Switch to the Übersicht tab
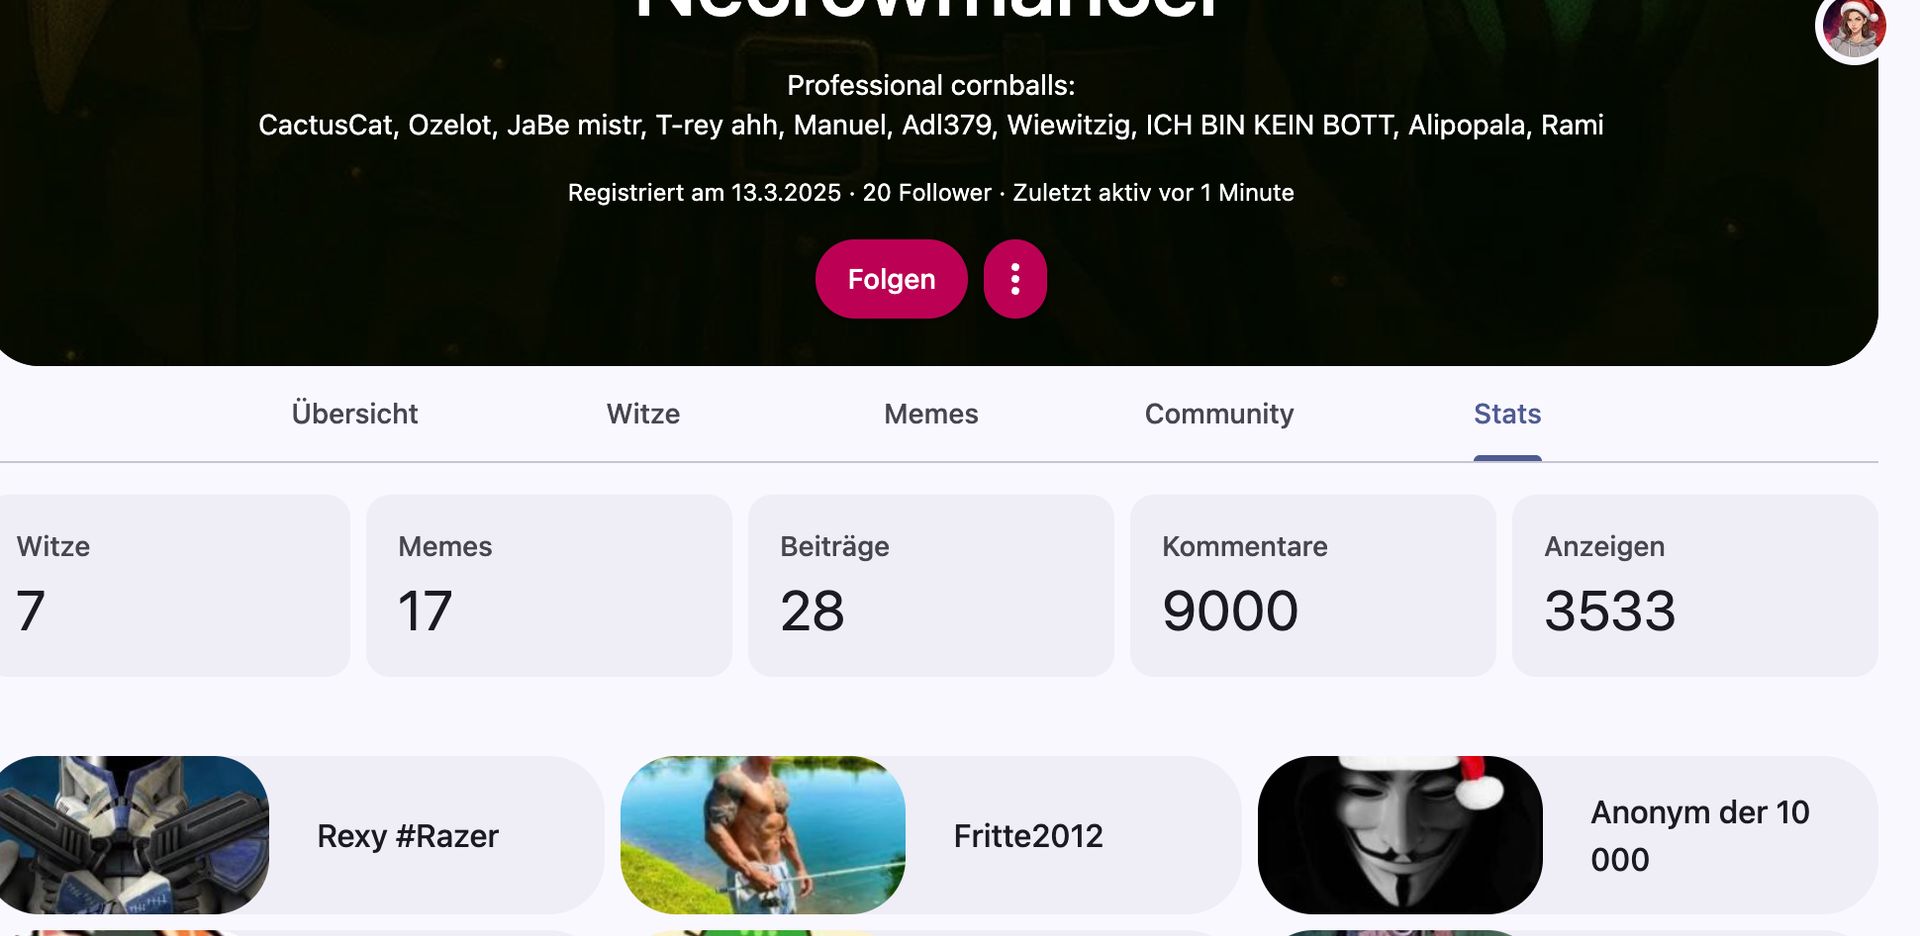Screen dimensions: 1920x936 point(355,414)
